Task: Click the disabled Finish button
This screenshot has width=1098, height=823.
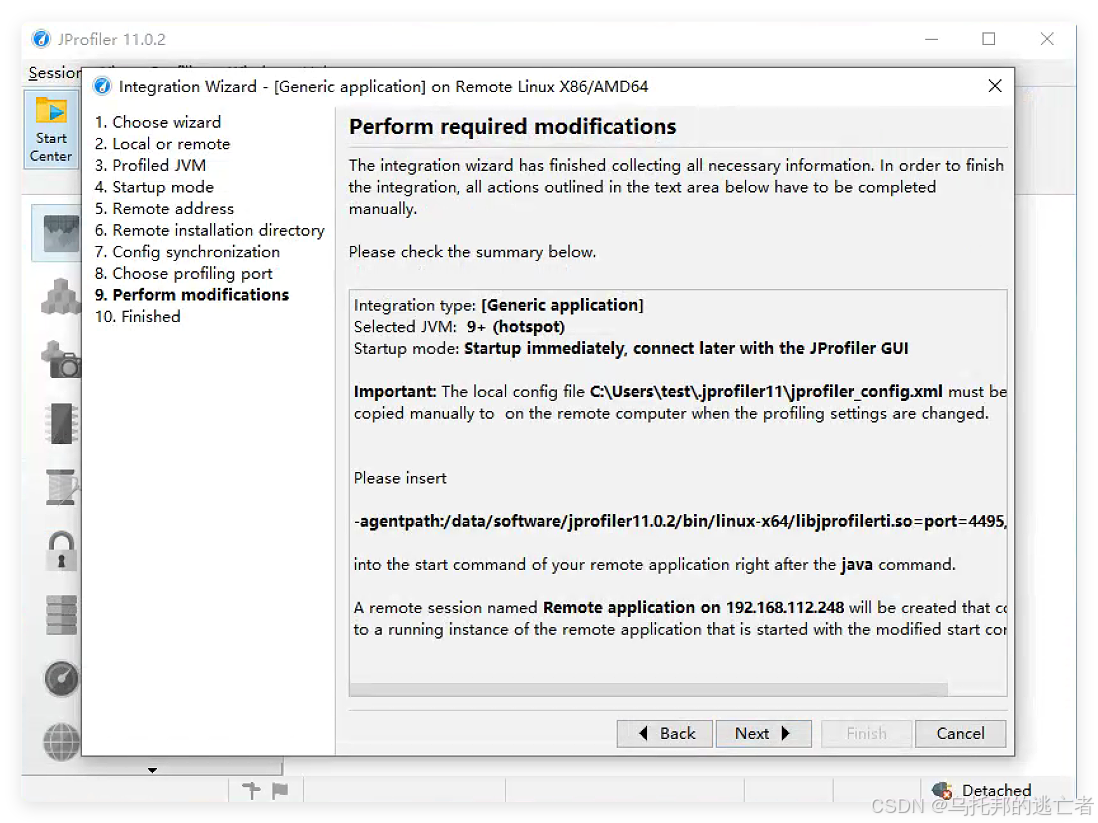Action: (x=867, y=733)
